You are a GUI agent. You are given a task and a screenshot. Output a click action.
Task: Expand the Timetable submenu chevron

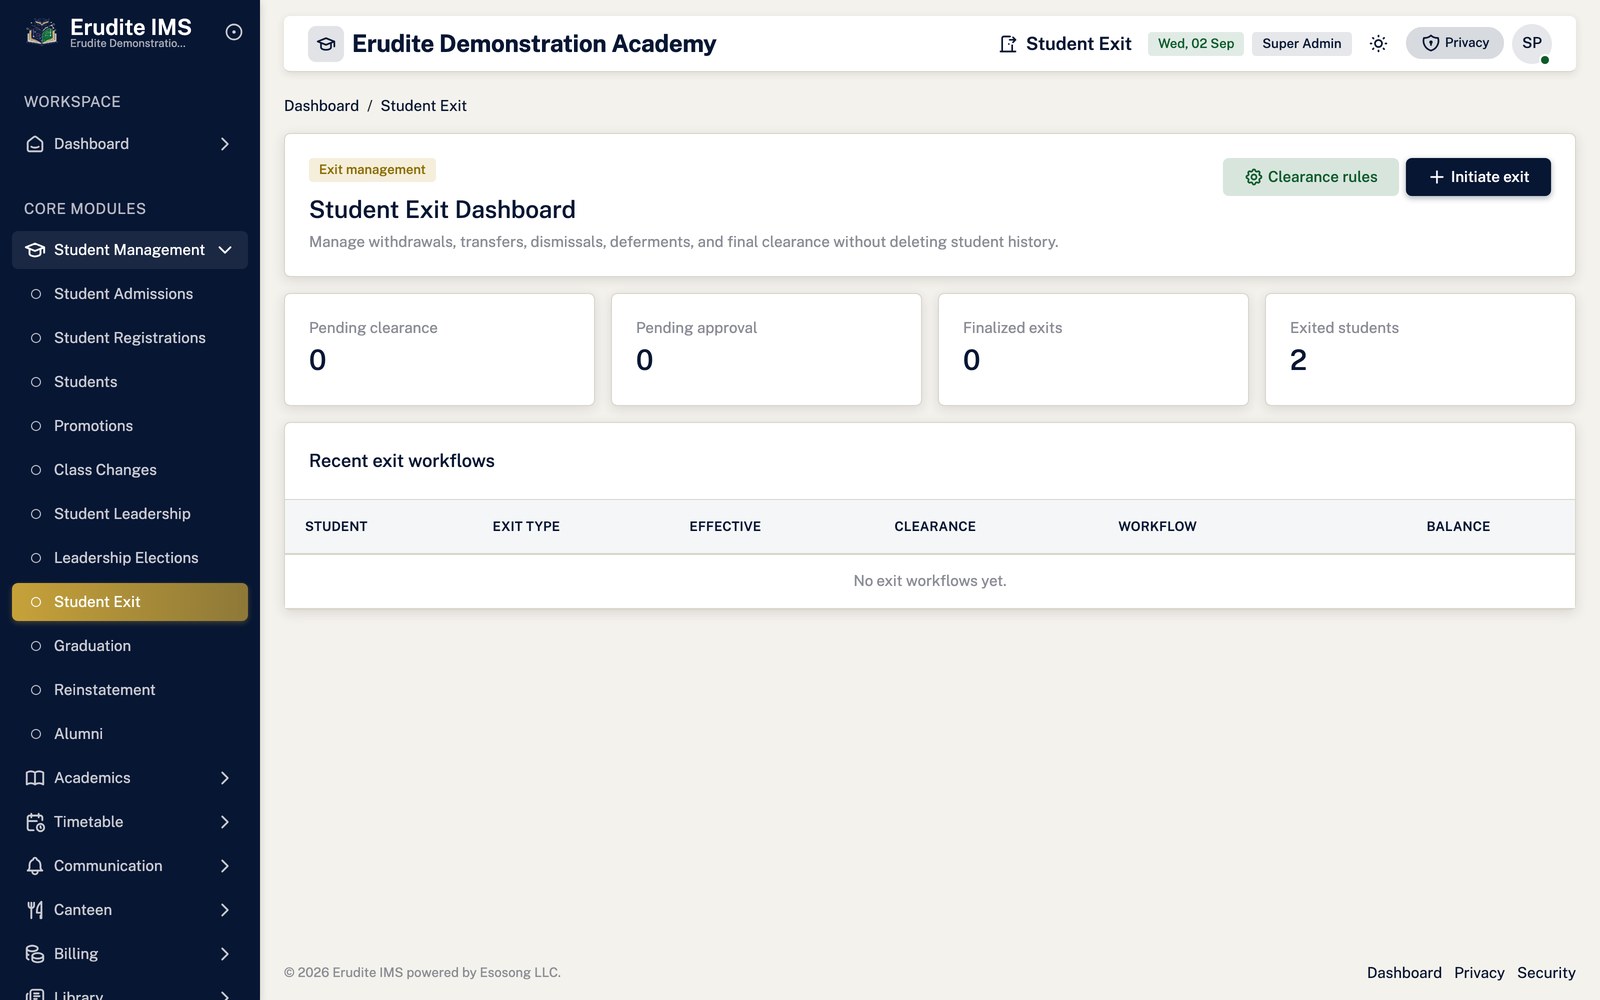(225, 822)
